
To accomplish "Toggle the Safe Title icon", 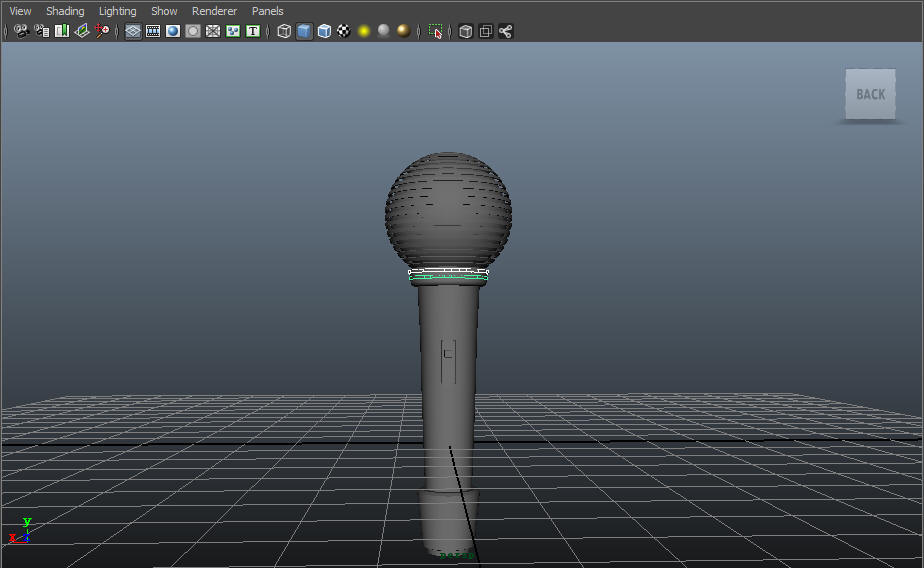I will (253, 31).
